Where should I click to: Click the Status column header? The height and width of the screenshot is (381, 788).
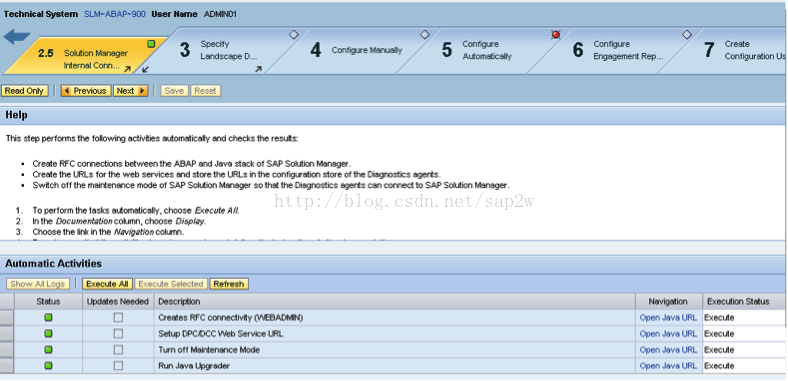[48, 302]
